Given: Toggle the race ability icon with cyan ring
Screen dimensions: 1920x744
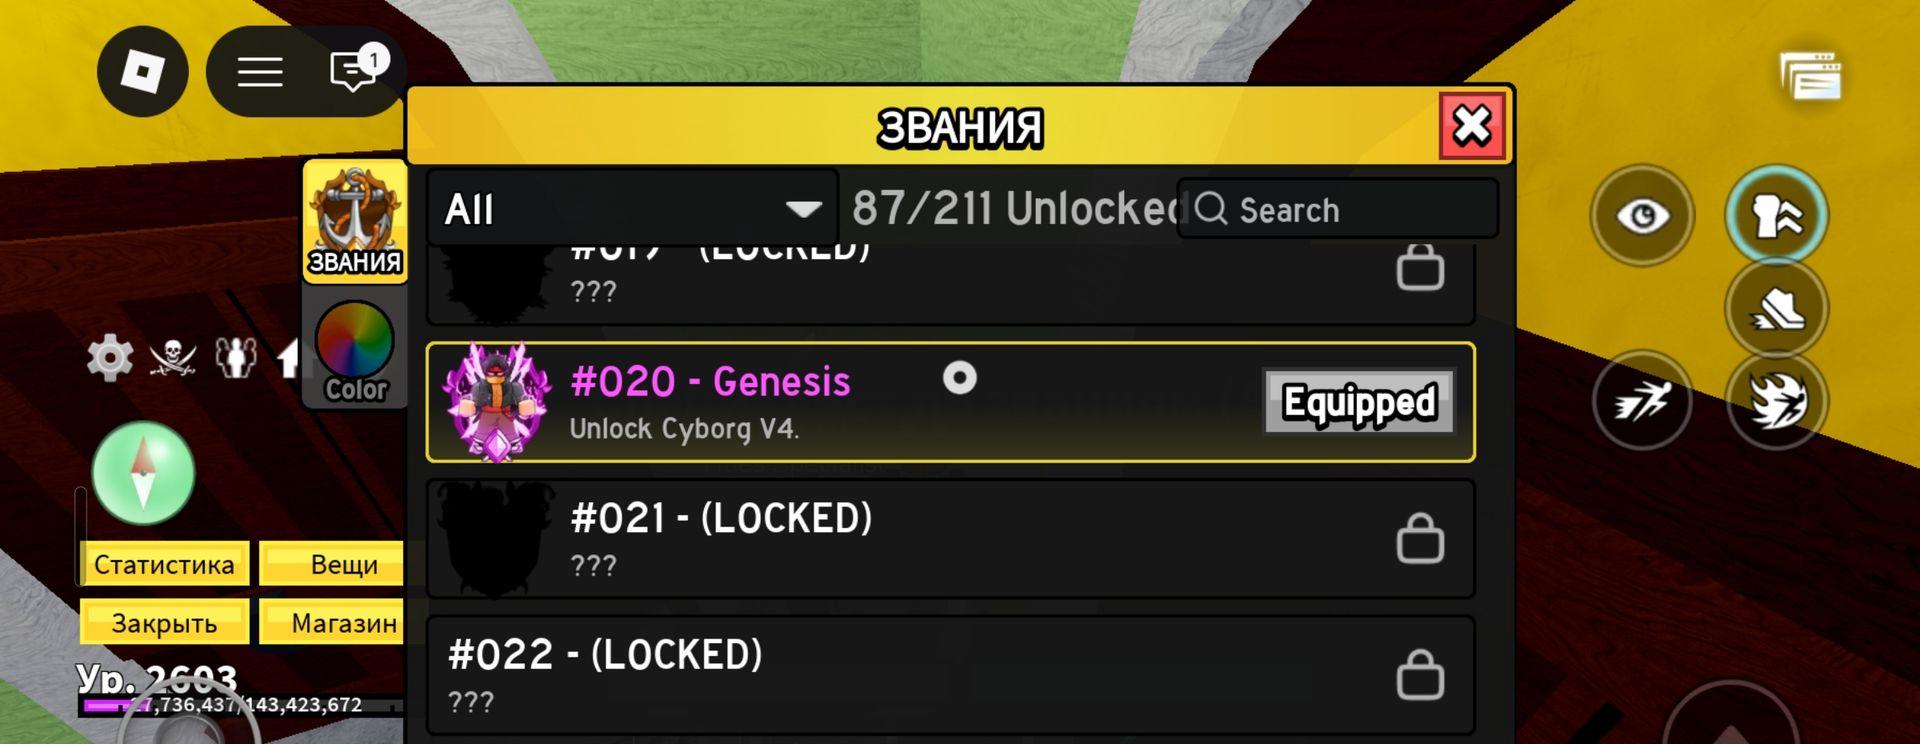Looking at the screenshot, I should tap(1777, 215).
